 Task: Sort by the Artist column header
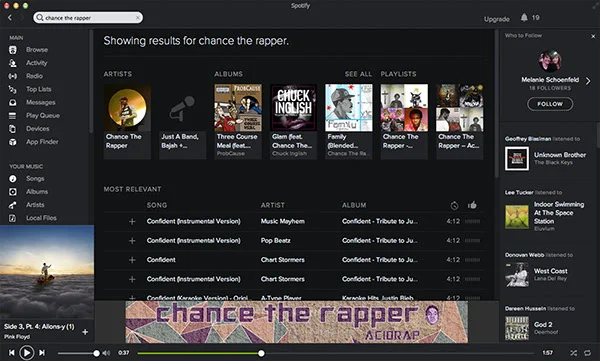click(272, 205)
